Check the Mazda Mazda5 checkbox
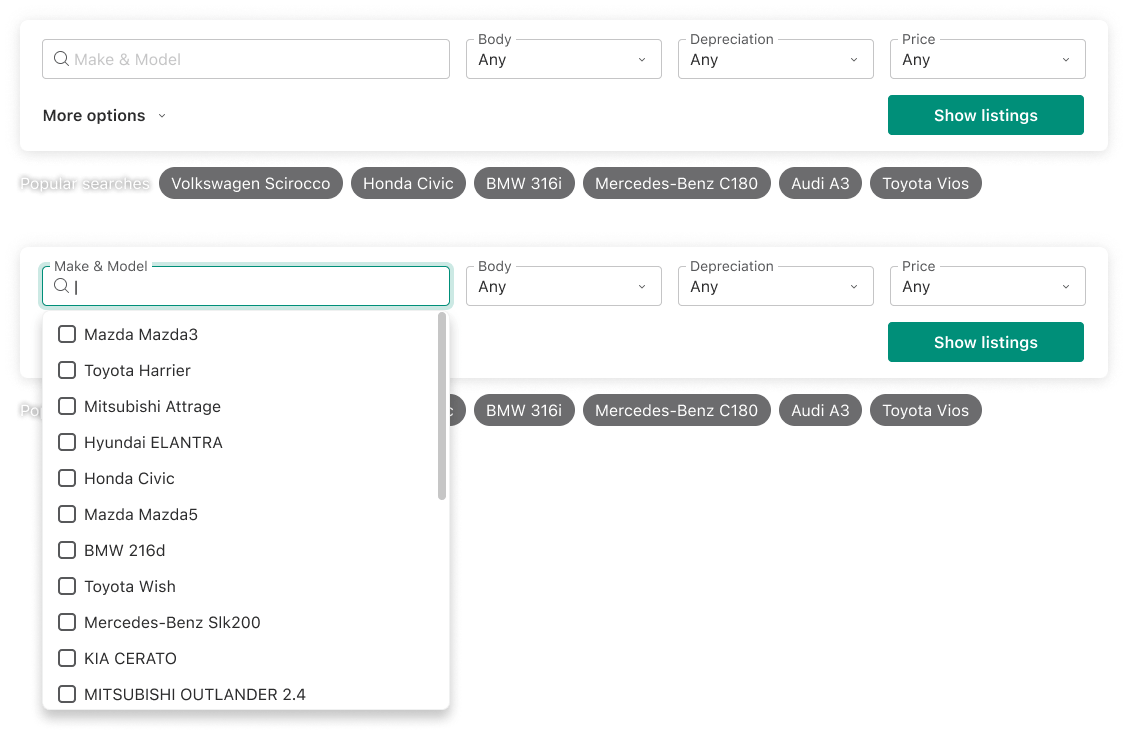 [x=67, y=514]
